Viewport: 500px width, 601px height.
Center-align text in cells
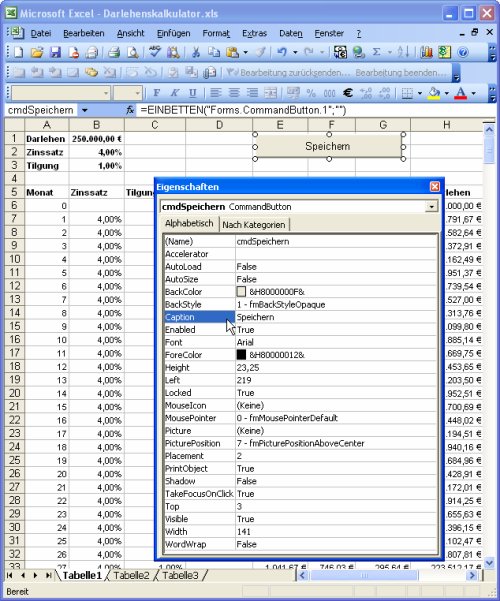(x=234, y=93)
